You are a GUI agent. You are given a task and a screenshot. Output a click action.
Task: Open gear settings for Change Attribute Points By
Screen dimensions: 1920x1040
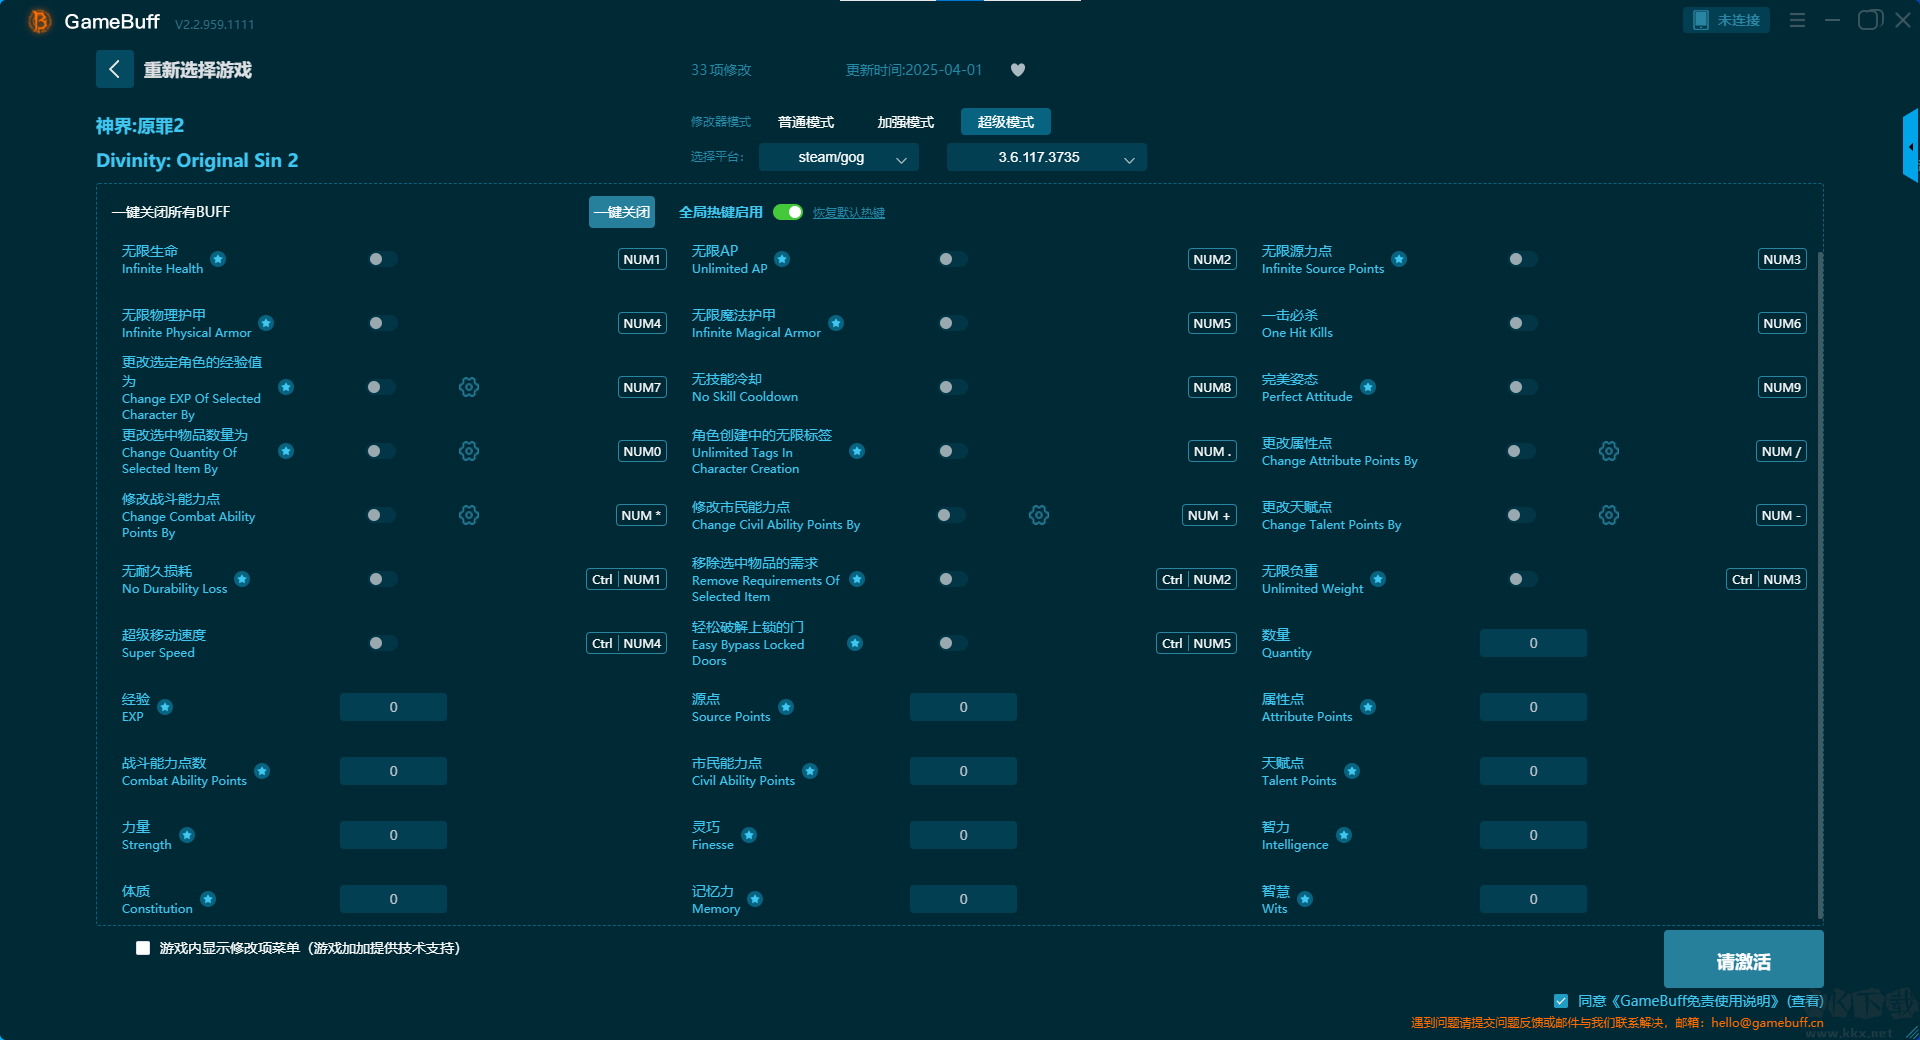[1608, 451]
